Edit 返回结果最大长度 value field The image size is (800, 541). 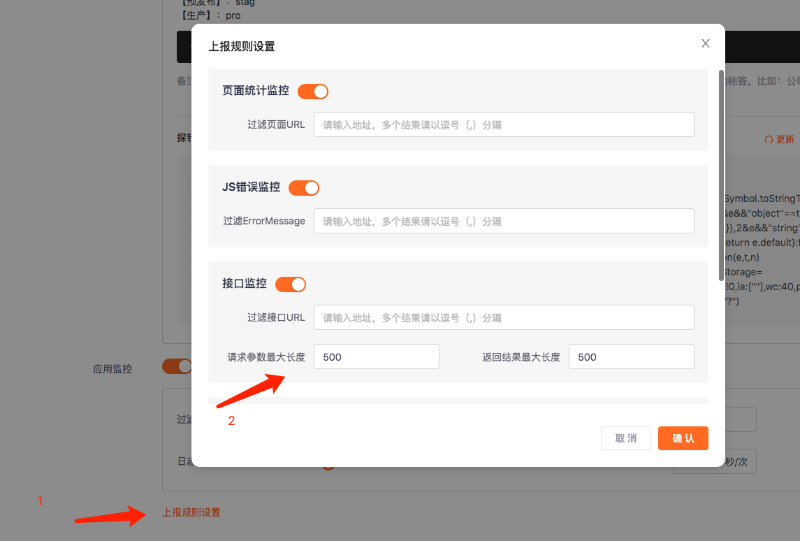pyautogui.click(x=631, y=357)
